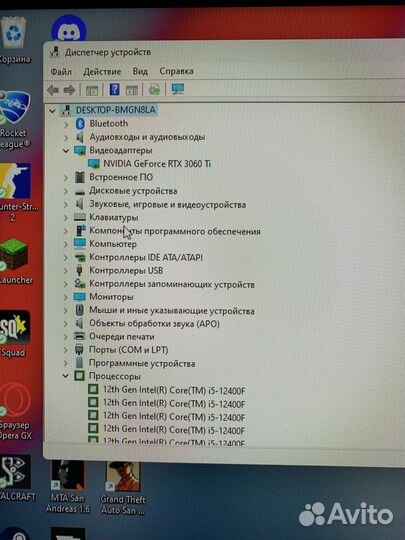Click the Bluetooth icon in tree
Screen dimensions: 405x540
point(80,124)
